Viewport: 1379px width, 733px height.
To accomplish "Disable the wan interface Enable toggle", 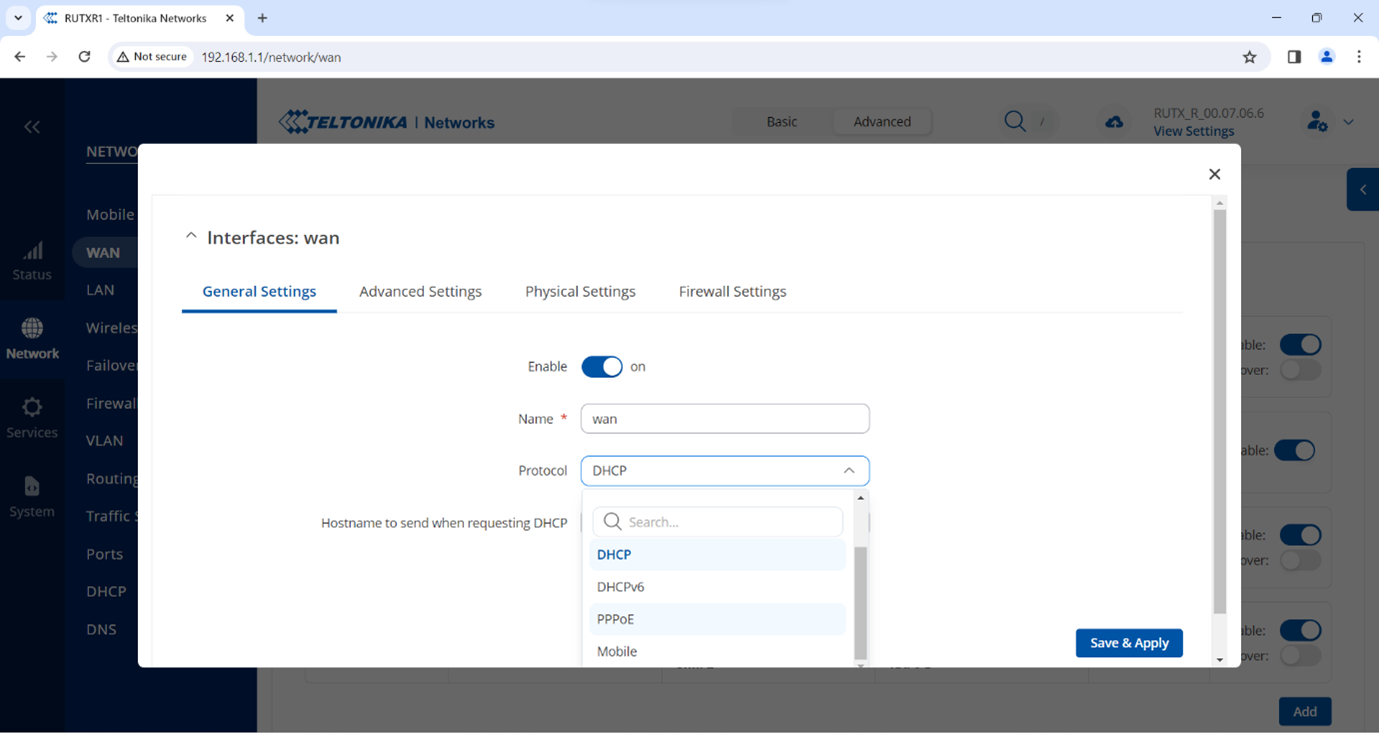I will (x=602, y=367).
